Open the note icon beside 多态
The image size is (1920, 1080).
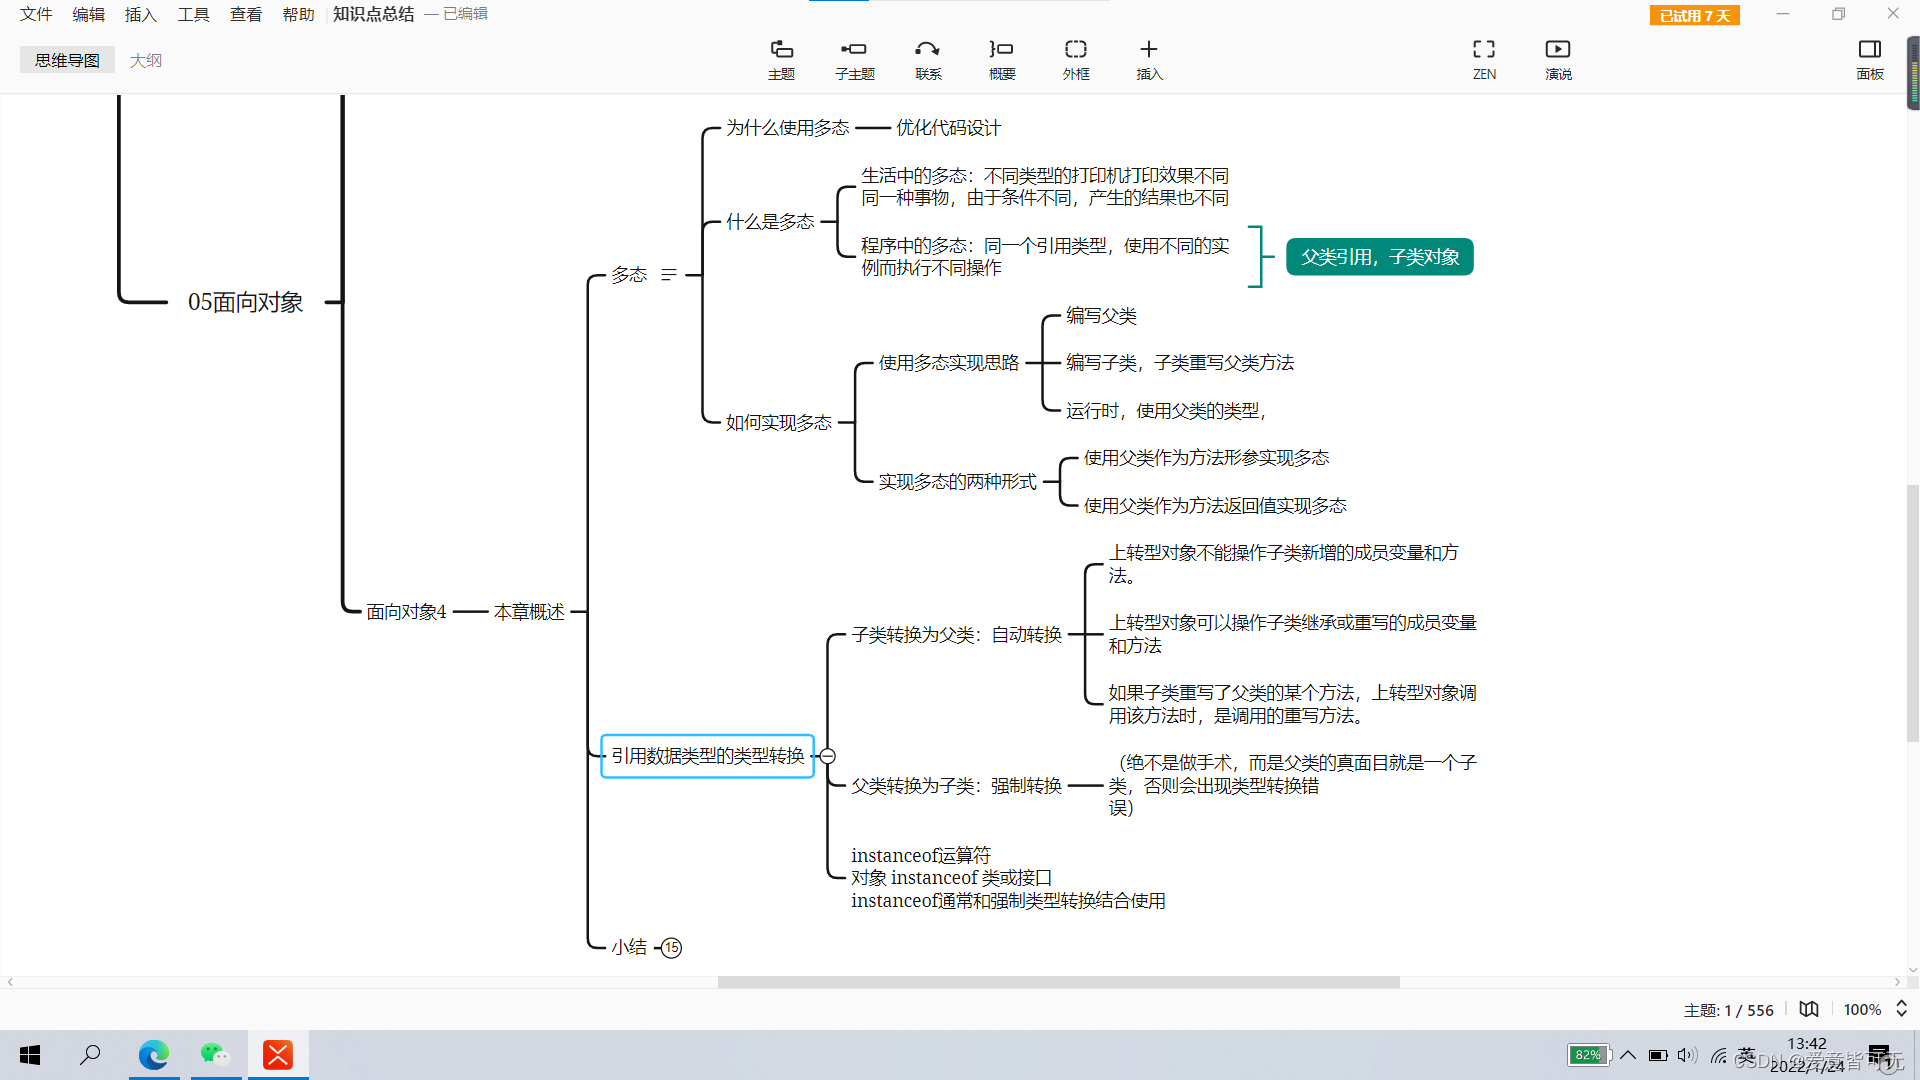[x=669, y=274]
